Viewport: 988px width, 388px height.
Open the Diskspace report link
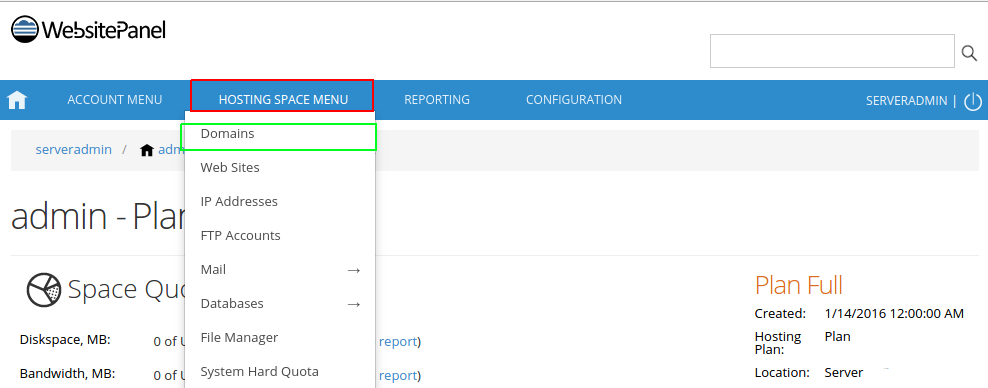(398, 341)
